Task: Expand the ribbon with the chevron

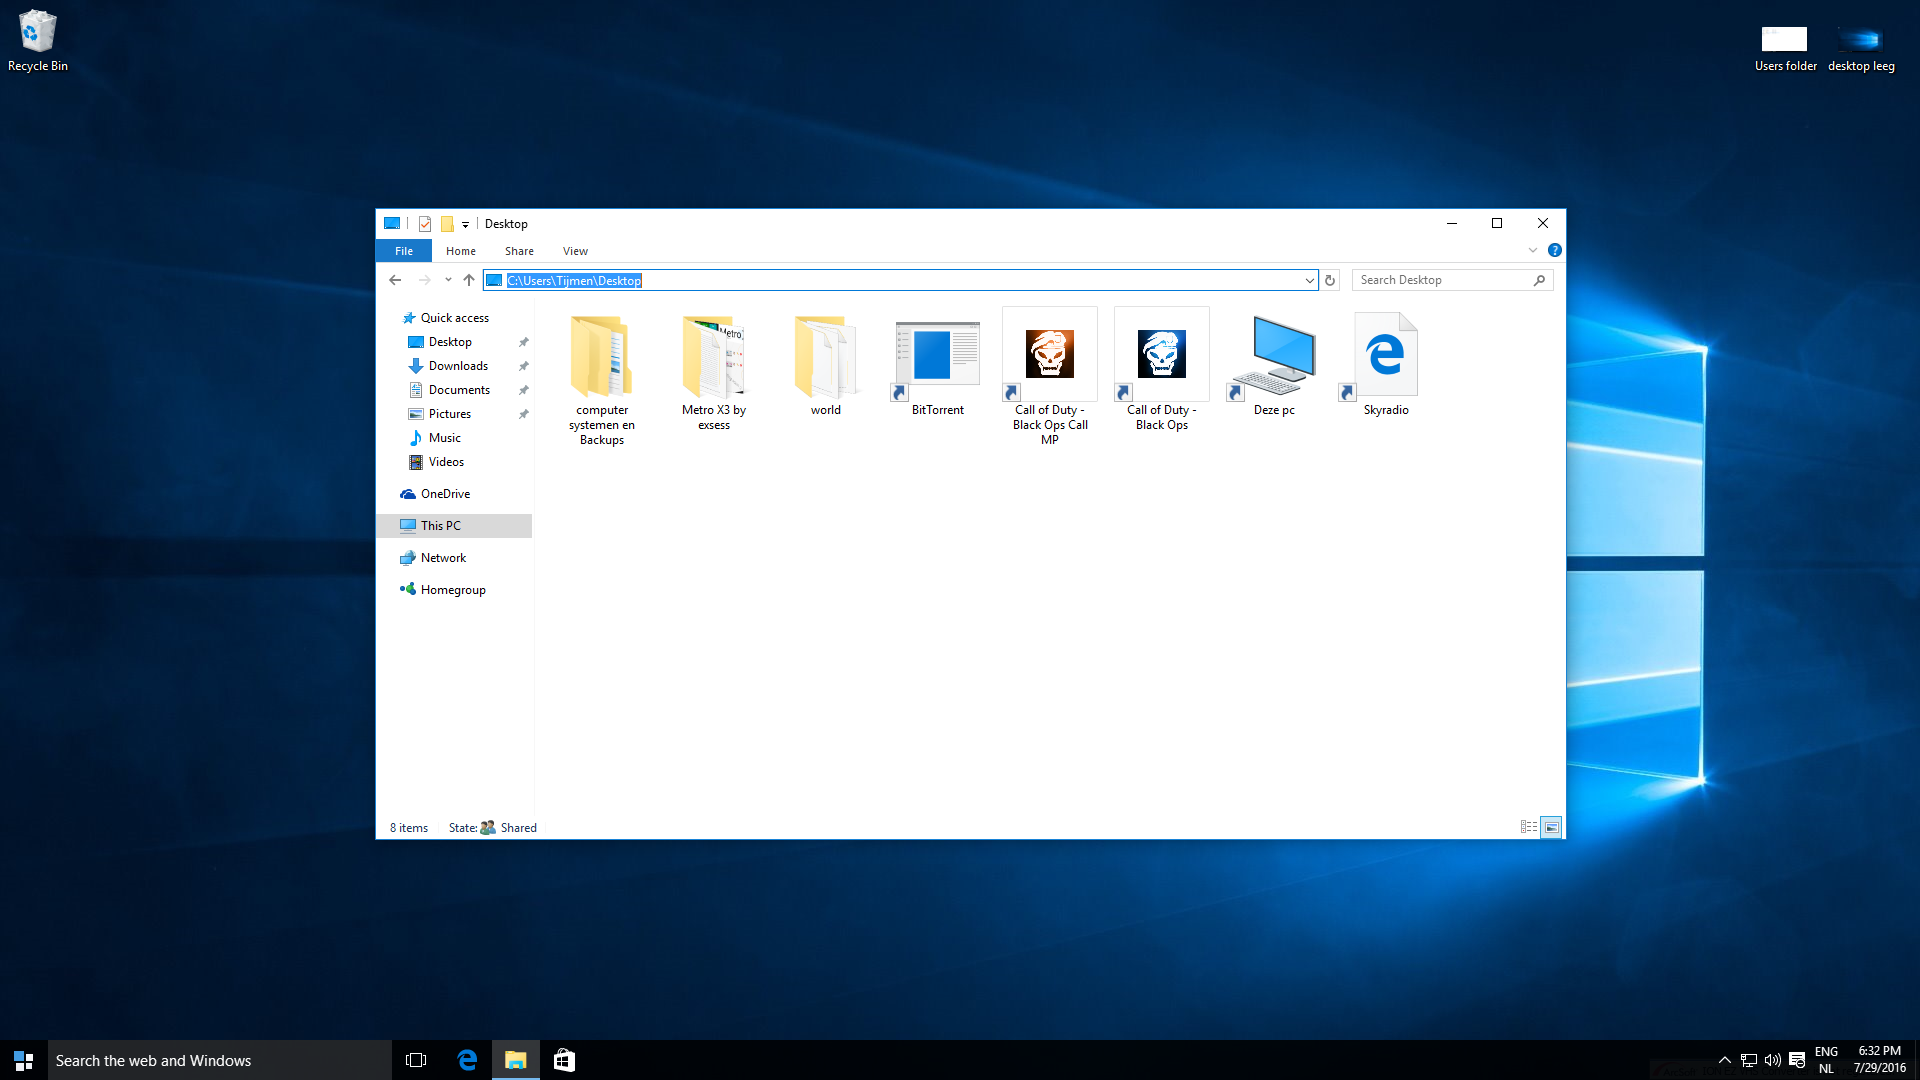Action: coord(1533,250)
